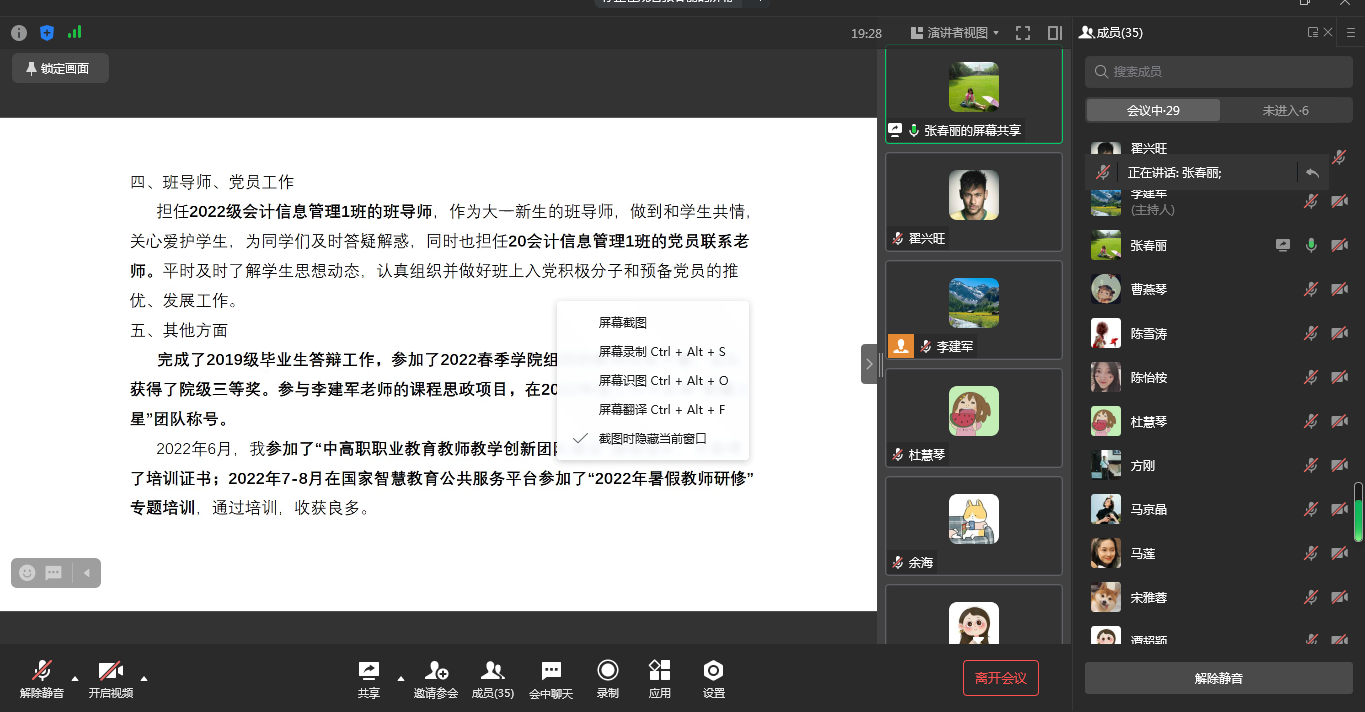Expand the 演讲者视图 view dropdown
Image resolution: width=1365 pixels, height=712 pixels.
tap(955, 33)
